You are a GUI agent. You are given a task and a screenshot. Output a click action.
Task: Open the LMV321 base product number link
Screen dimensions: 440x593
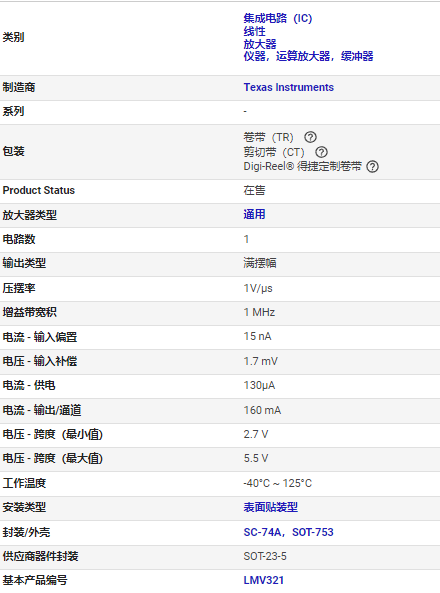point(263,580)
